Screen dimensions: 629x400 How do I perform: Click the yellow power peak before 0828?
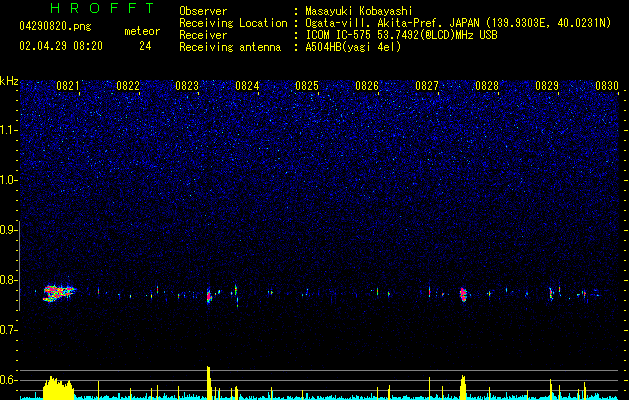(463, 387)
